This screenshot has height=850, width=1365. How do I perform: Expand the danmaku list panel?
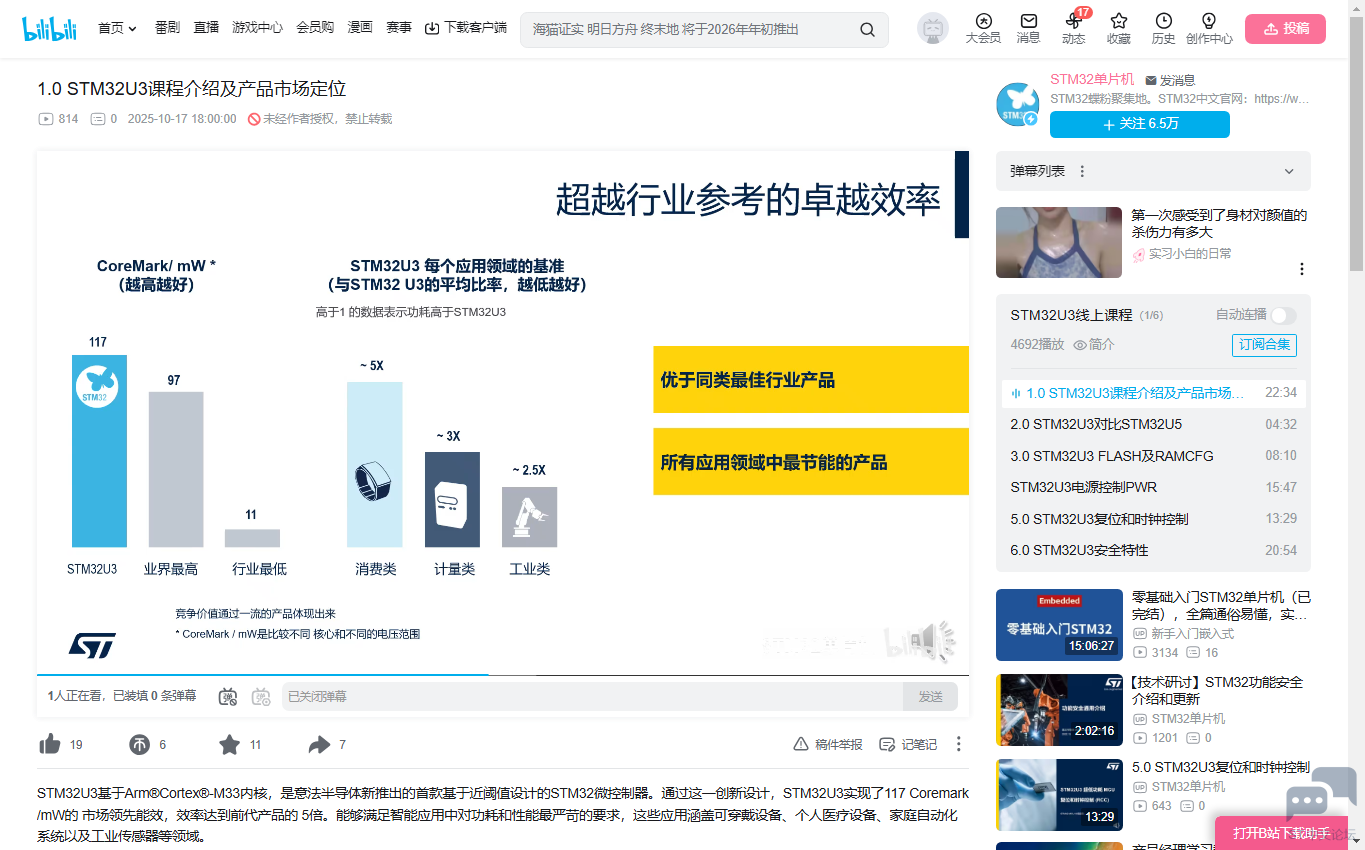click(x=1289, y=171)
